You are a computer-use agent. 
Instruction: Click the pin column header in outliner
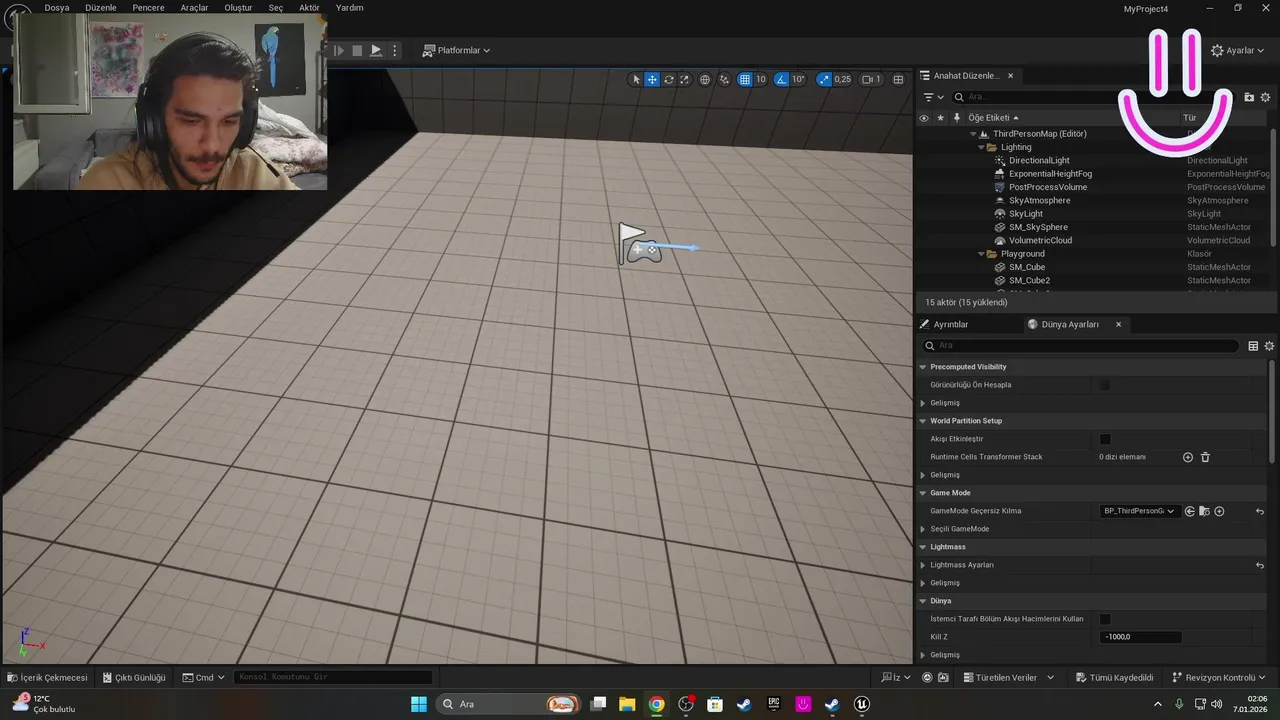957,118
